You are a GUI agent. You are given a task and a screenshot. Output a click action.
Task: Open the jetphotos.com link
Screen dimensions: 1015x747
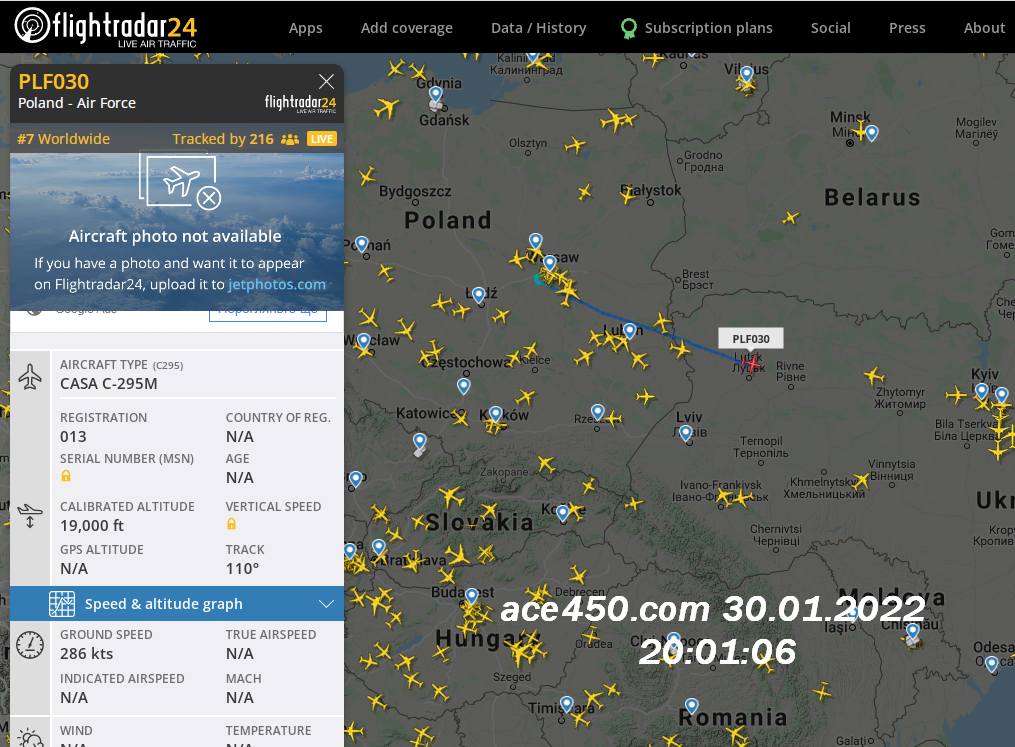coord(277,284)
